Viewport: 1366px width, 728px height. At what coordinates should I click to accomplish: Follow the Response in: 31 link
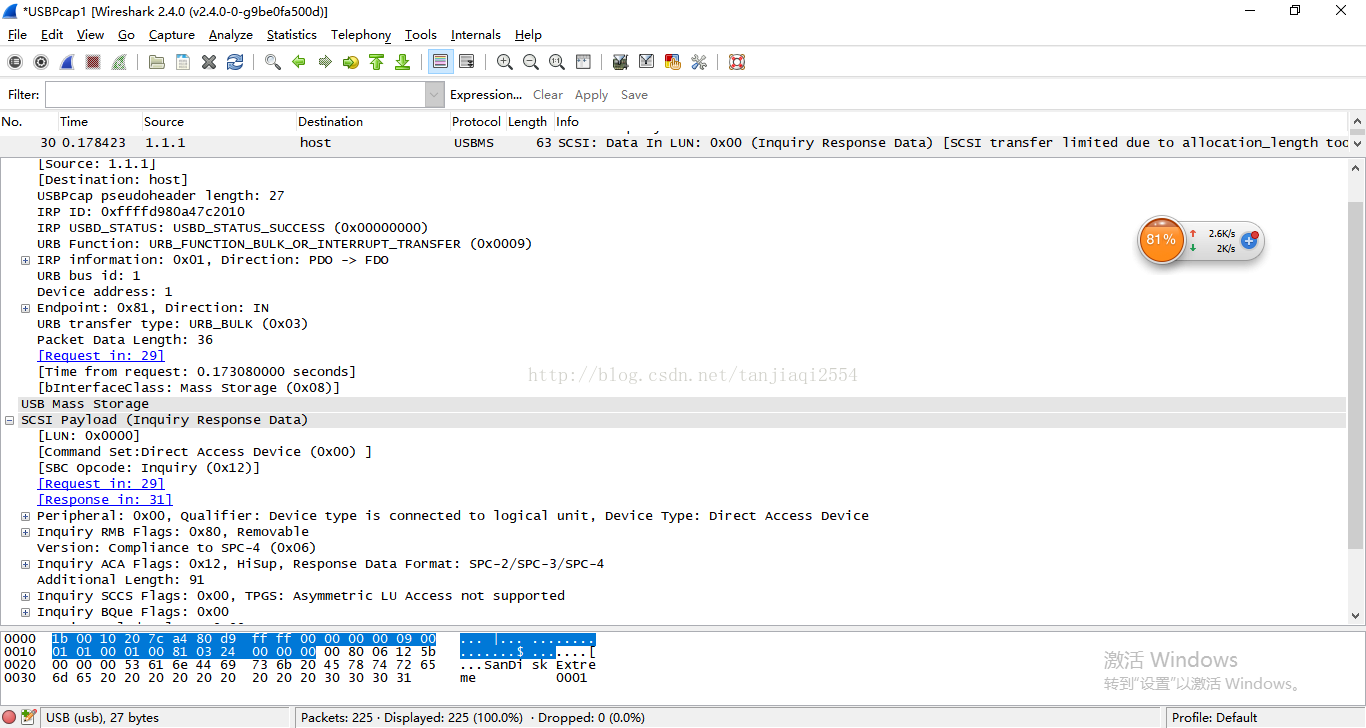(105, 500)
